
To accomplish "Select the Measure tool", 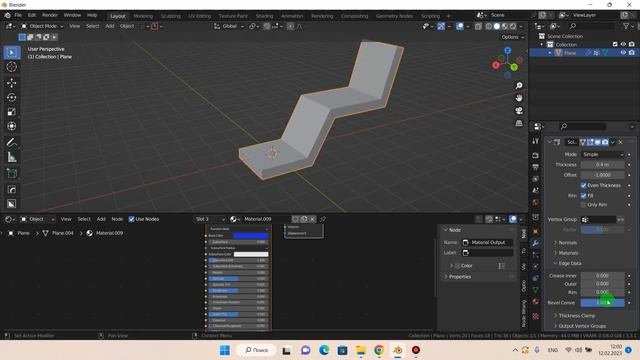I will [x=11, y=157].
